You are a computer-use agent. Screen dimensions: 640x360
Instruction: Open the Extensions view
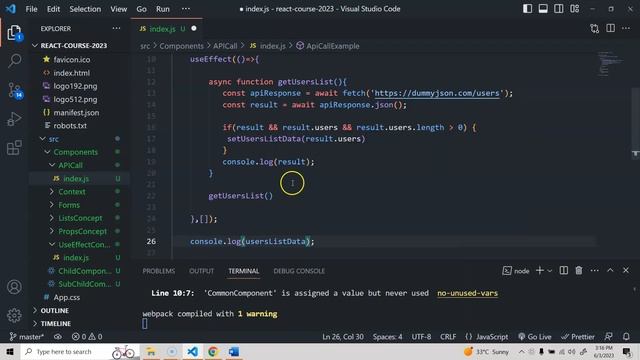[x=14, y=147]
